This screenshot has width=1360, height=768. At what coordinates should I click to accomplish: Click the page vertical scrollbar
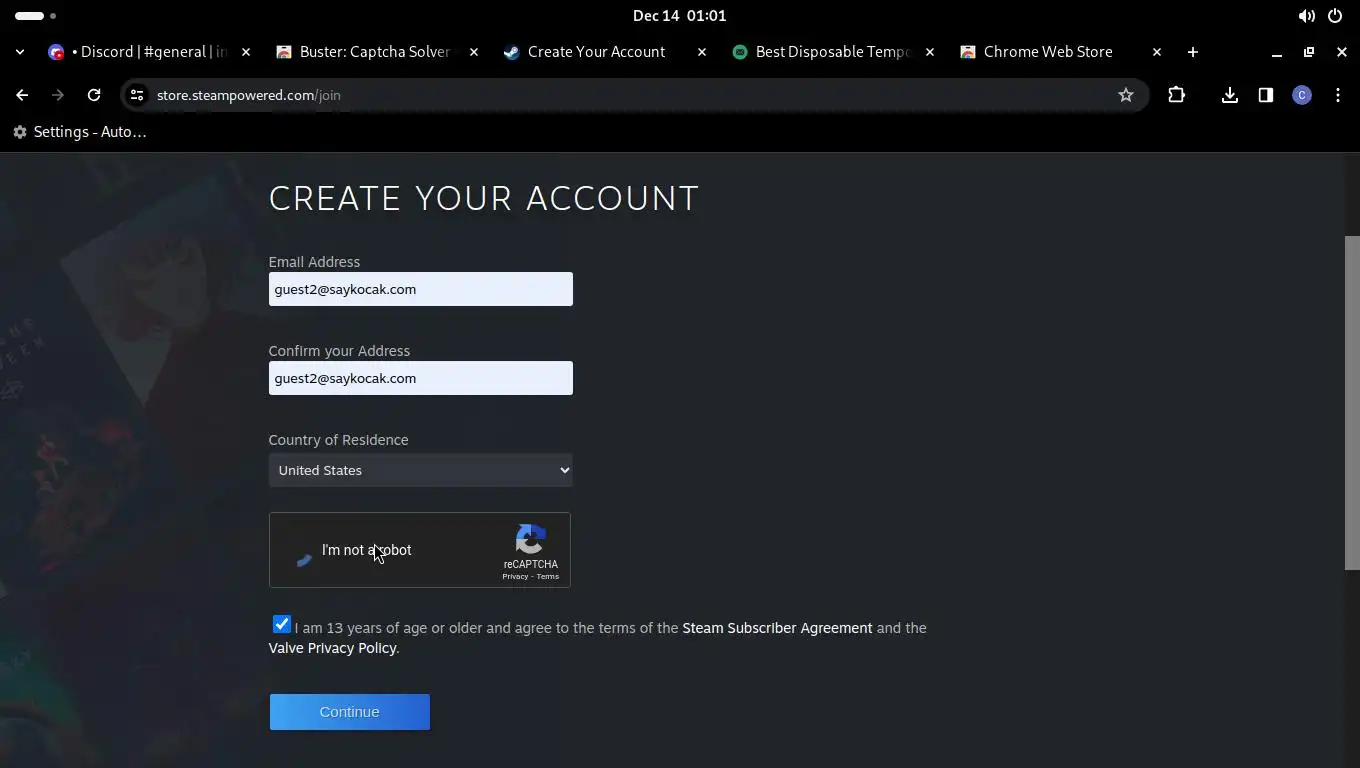pyautogui.click(x=1352, y=403)
